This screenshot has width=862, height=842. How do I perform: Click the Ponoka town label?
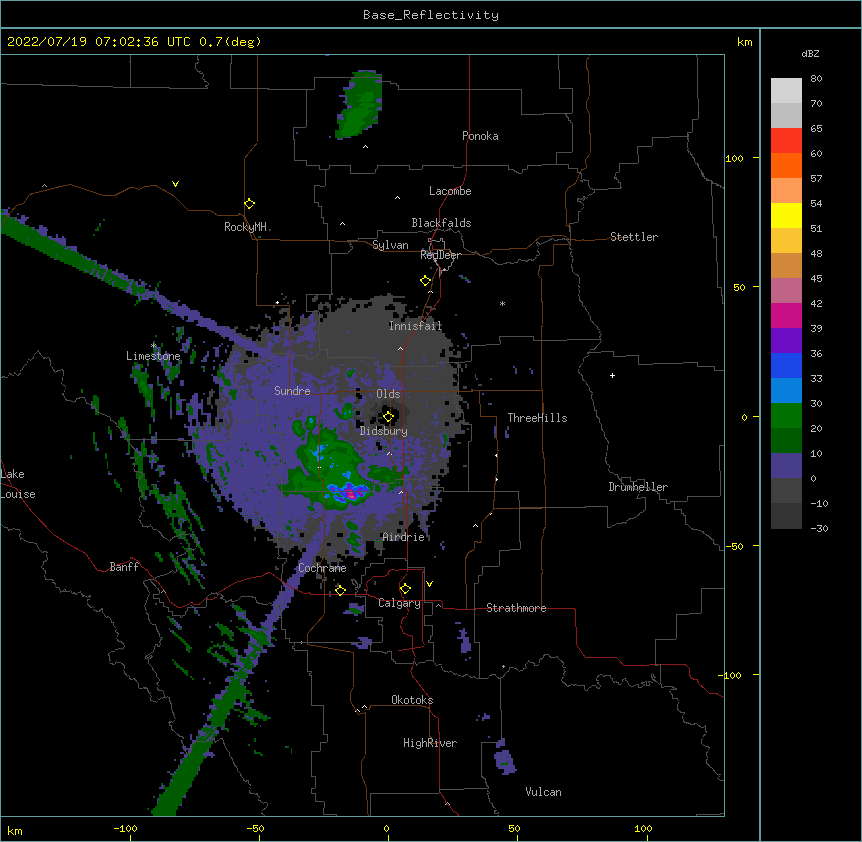pos(480,136)
